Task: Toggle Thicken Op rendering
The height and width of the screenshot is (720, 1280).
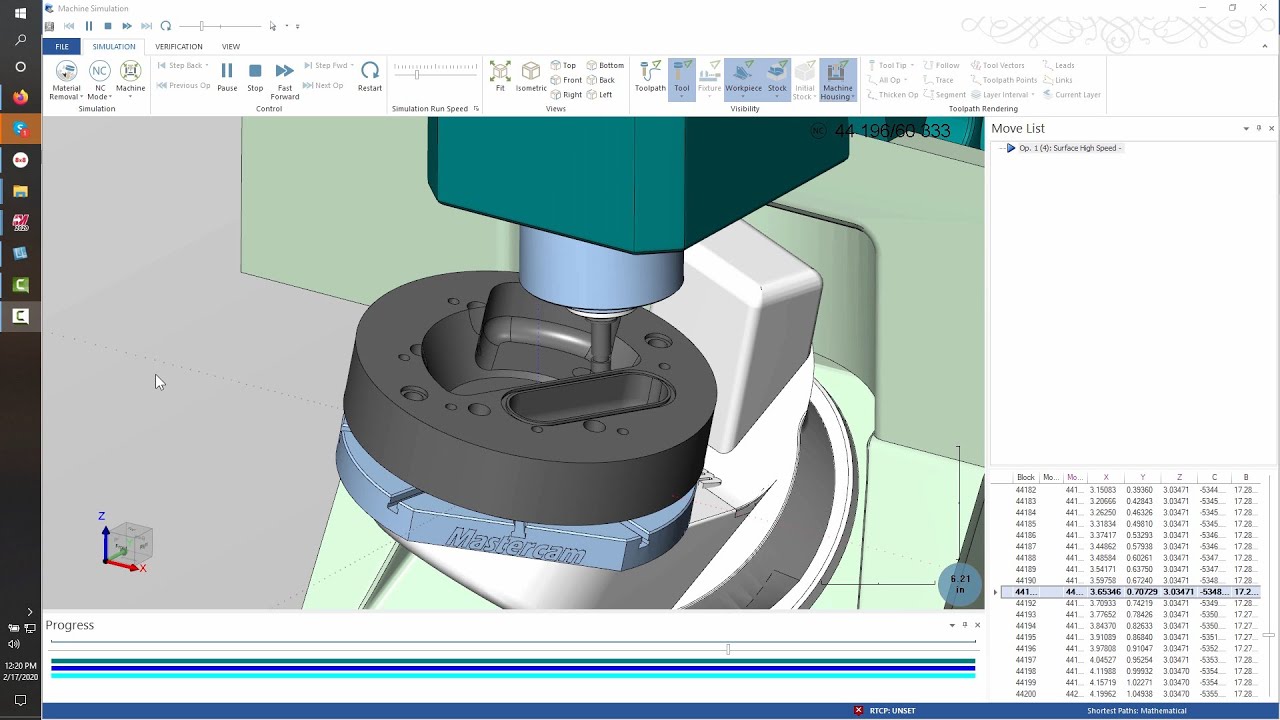Action: [892, 95]
